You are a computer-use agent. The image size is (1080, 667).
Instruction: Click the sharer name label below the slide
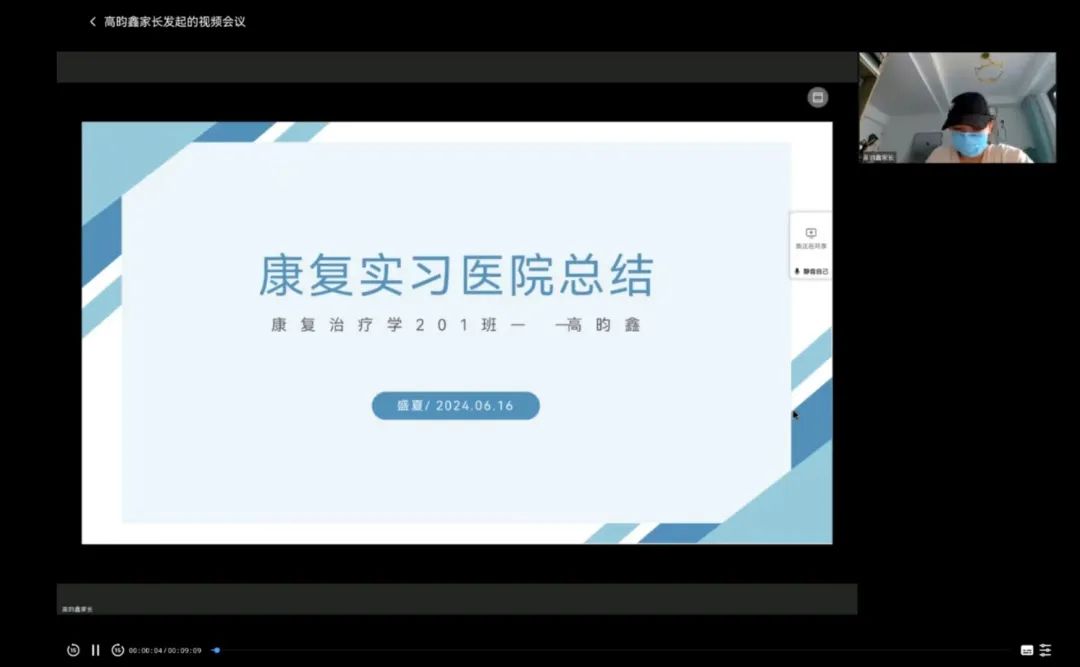[x=77, y=608]
